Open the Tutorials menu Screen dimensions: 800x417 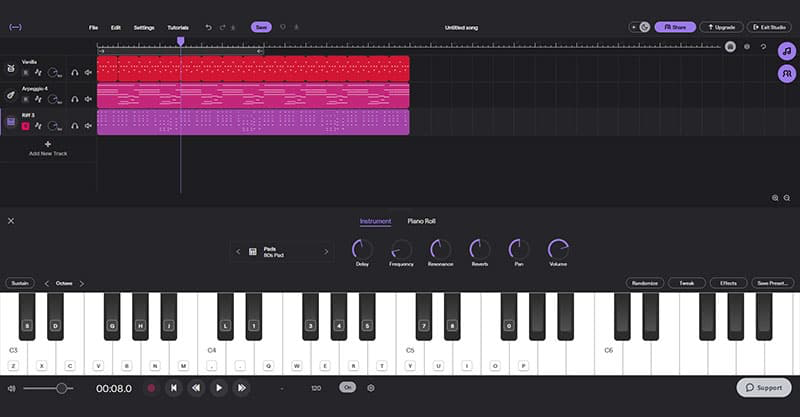[x=178, y=28]
